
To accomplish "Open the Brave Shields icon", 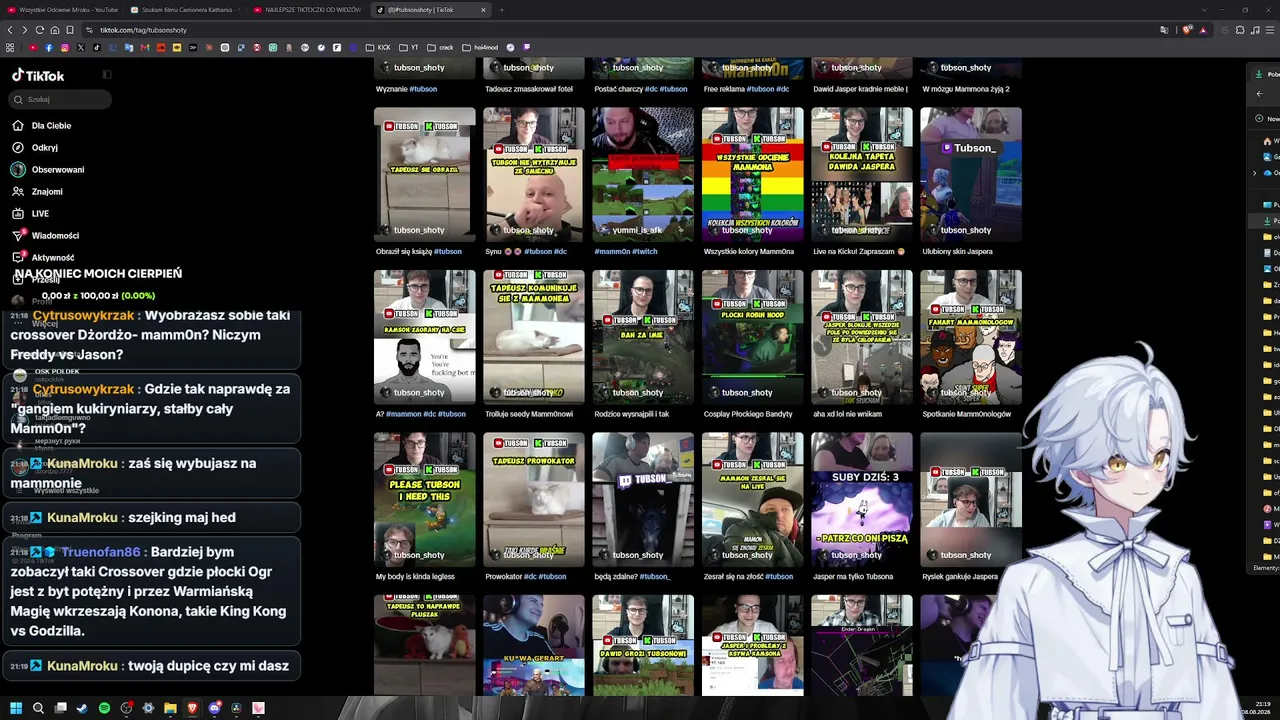I will 1188,30.
